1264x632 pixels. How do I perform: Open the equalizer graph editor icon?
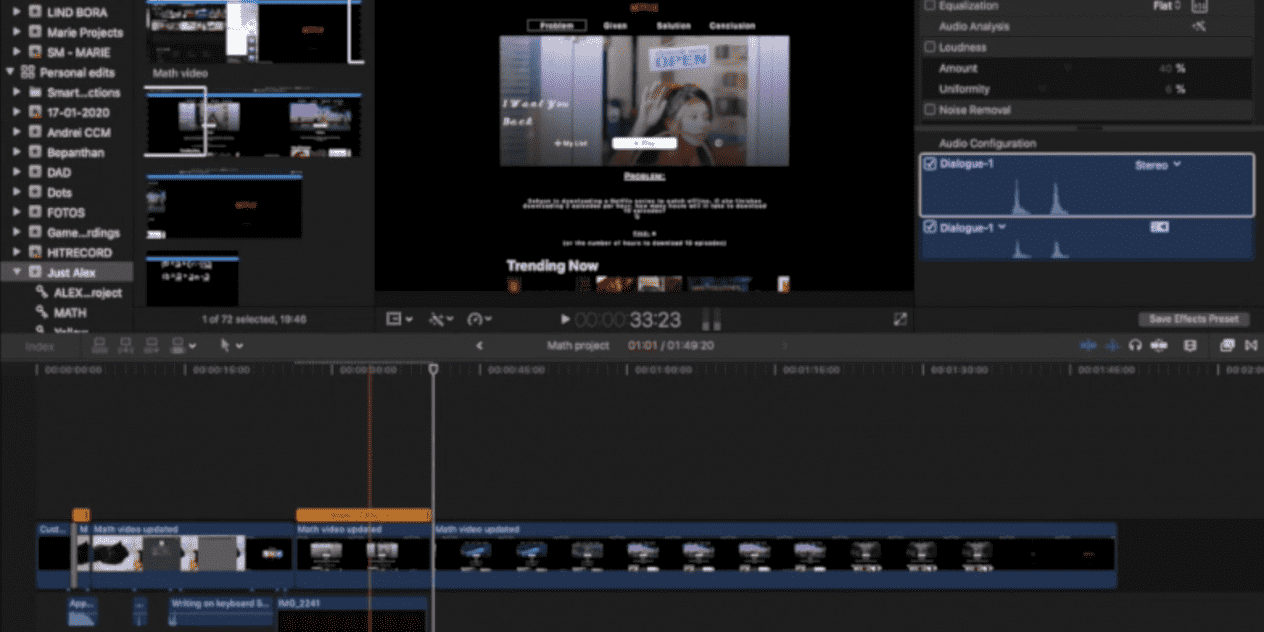[1199, 6]
